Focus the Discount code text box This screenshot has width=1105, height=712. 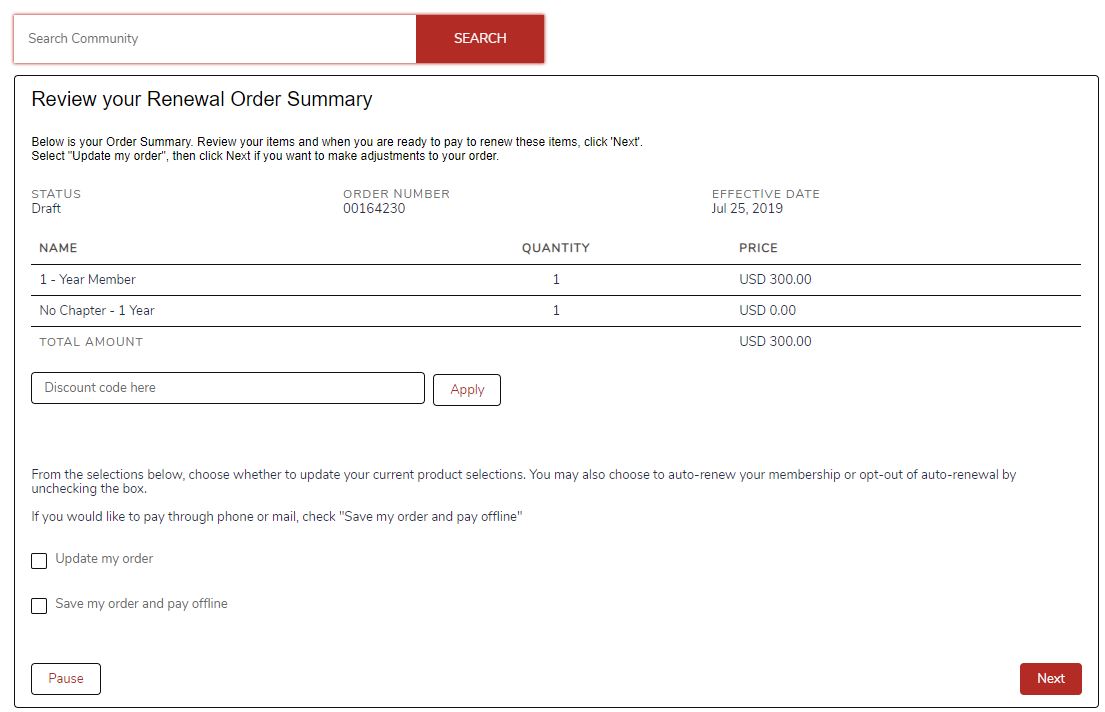(228, 388)
